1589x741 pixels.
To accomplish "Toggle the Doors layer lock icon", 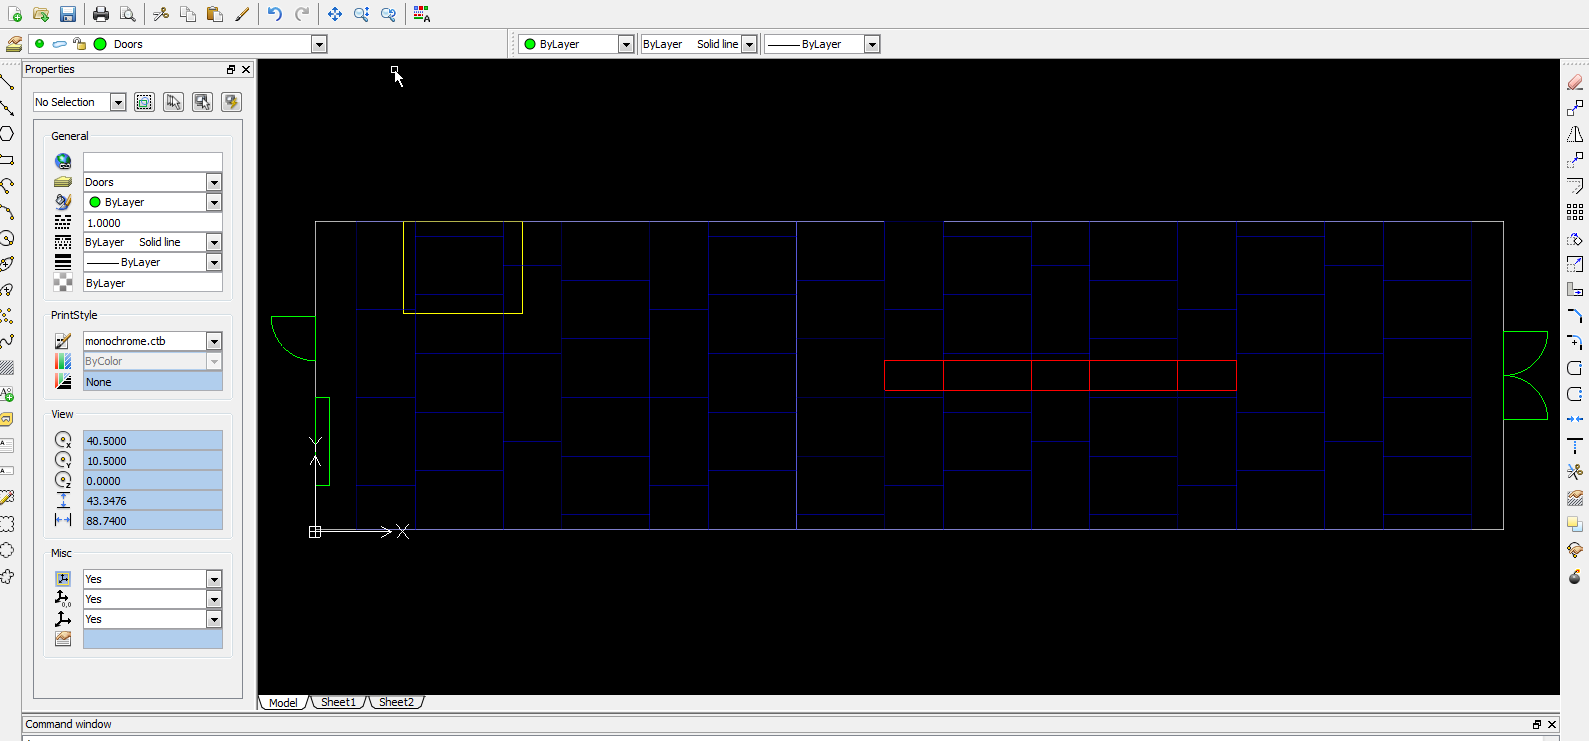I will tap(80, 44).
